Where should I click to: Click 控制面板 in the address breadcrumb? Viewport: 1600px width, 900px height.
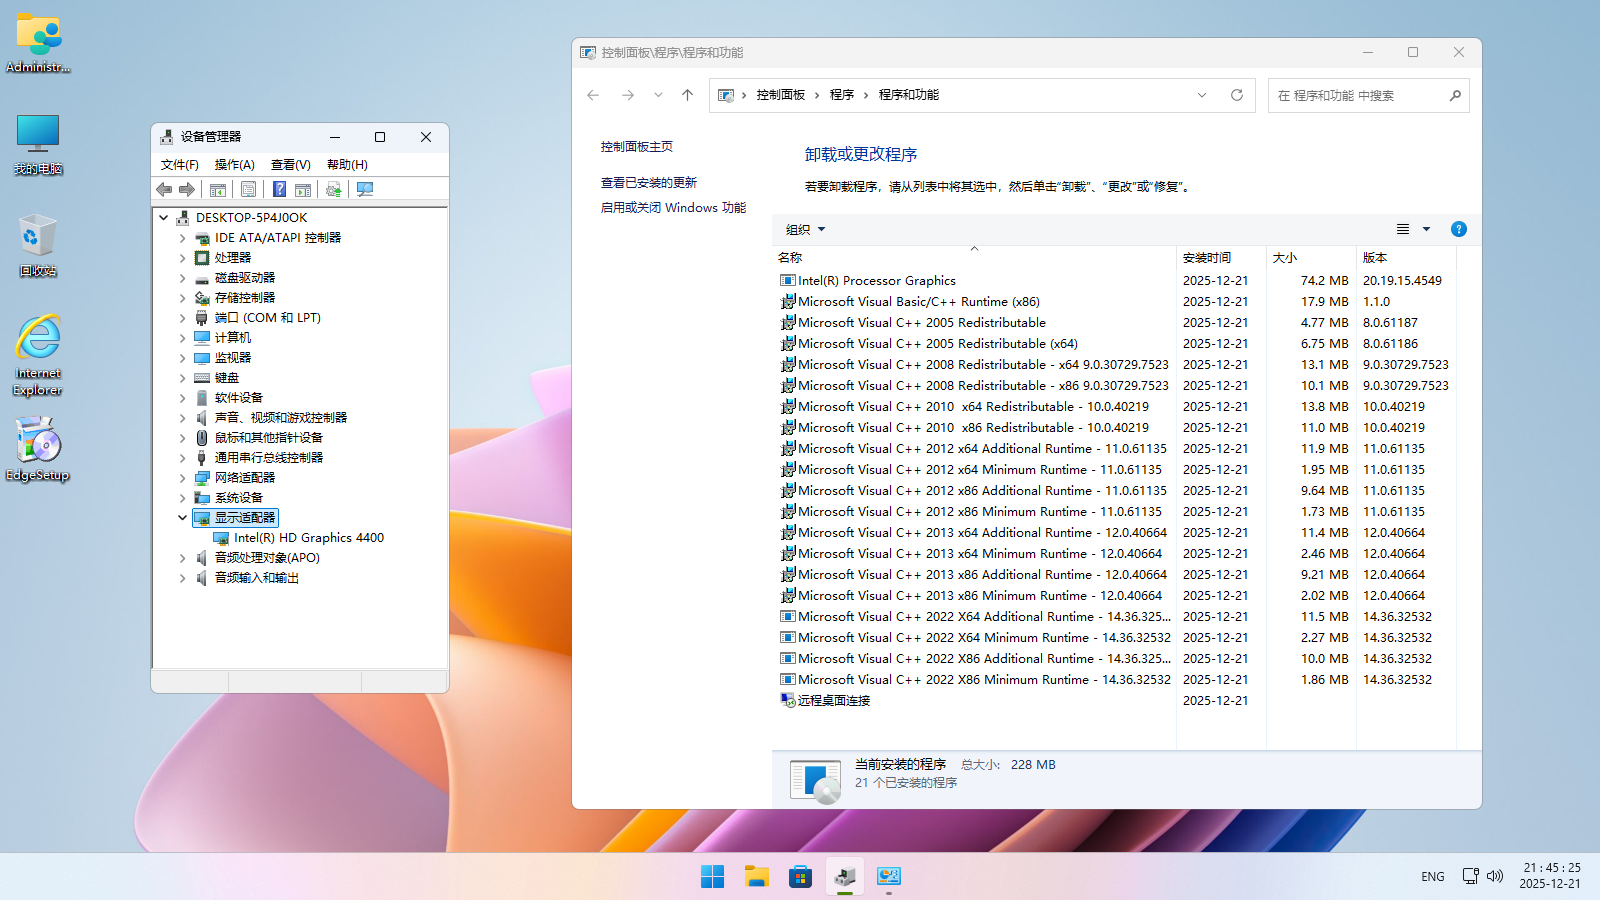pos(781,95)
